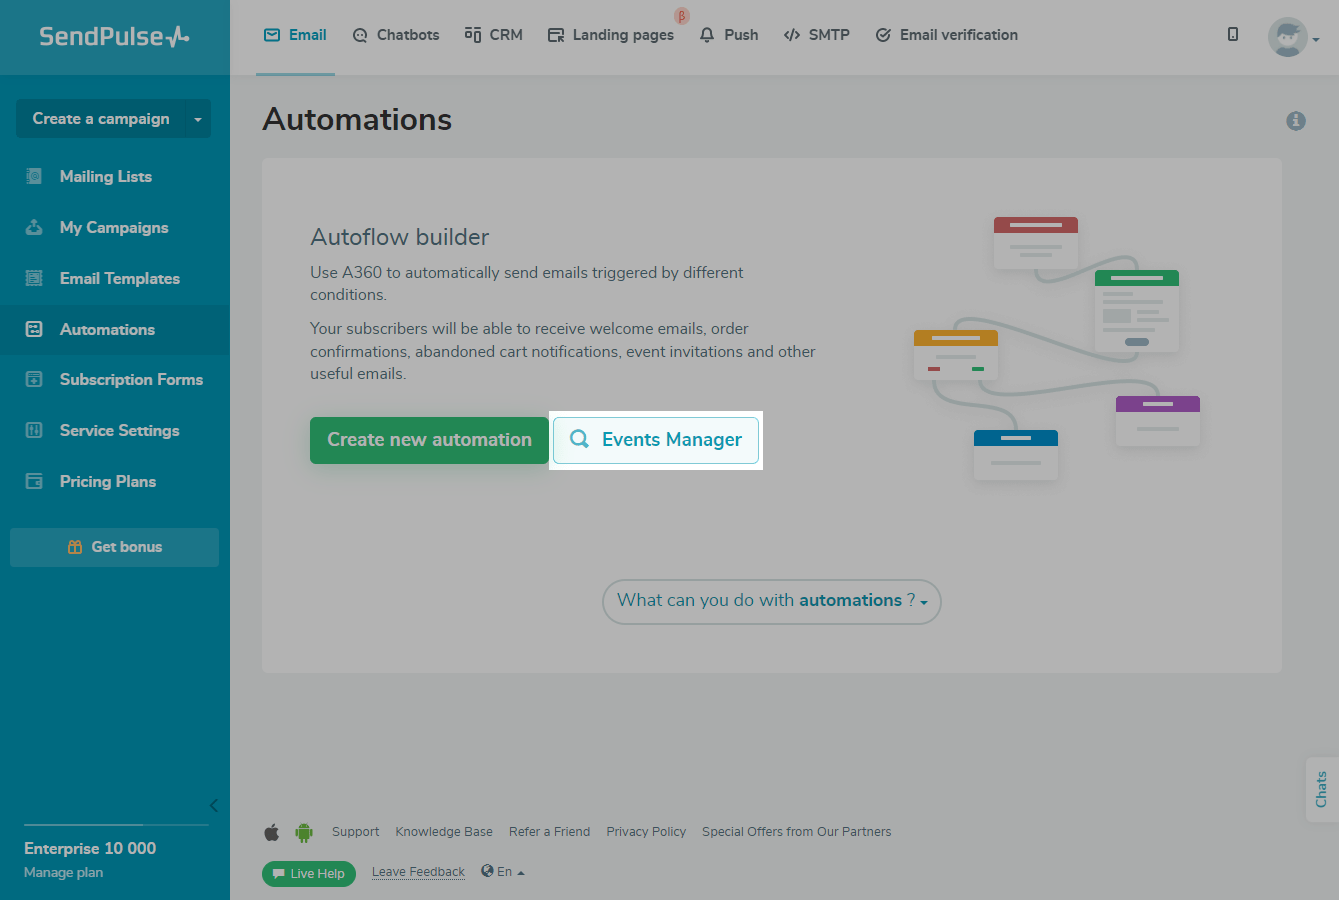Click the Service Settings sidebar icon
Image resolution: width=1339 pixels, height=900 pixels.
tap(34, 430)
